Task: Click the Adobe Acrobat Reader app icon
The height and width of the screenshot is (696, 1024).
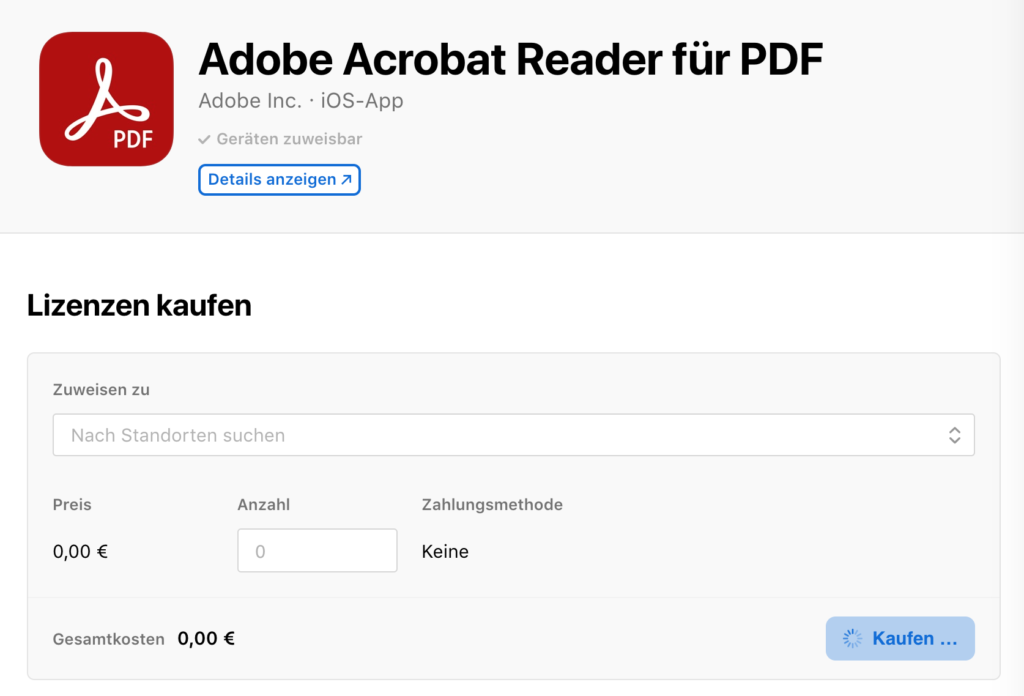Action: pos(106,99)
